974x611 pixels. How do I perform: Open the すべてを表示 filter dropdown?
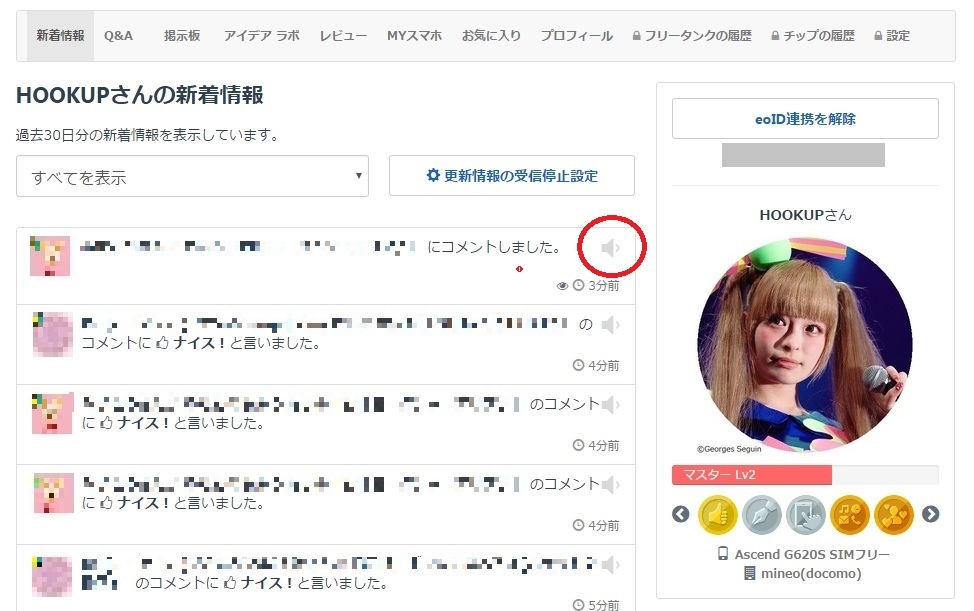(192, 177)
